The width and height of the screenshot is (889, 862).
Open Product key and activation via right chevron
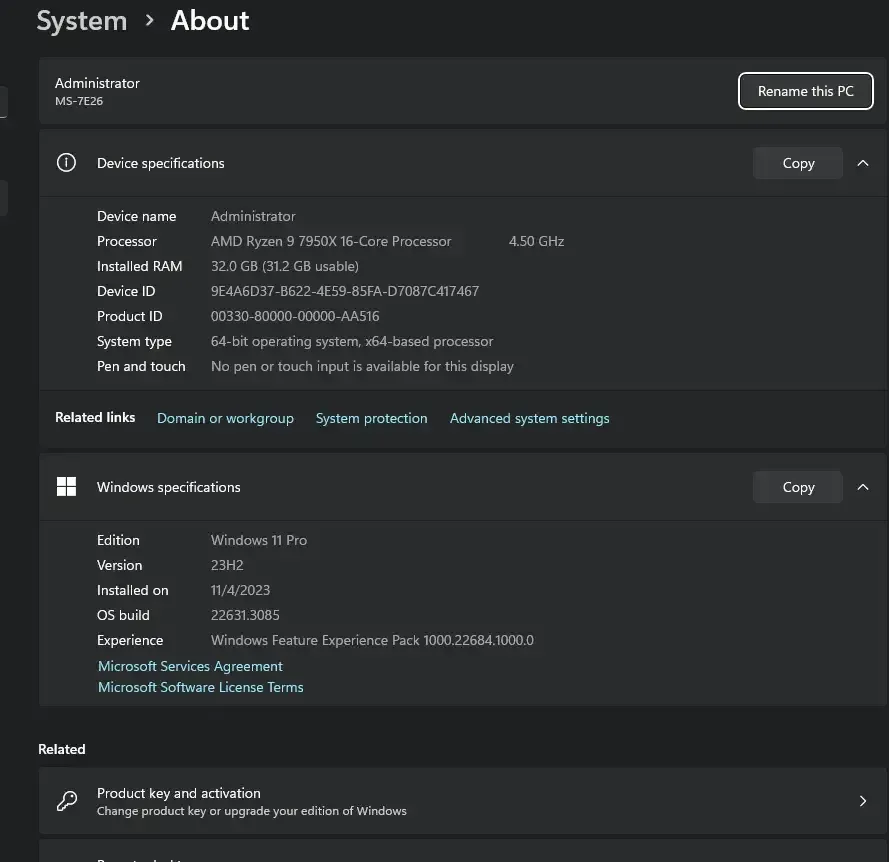coord(862,801)
